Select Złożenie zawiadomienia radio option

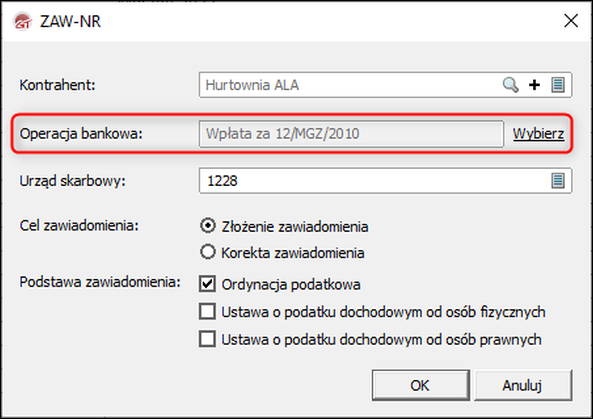(208, 226)
